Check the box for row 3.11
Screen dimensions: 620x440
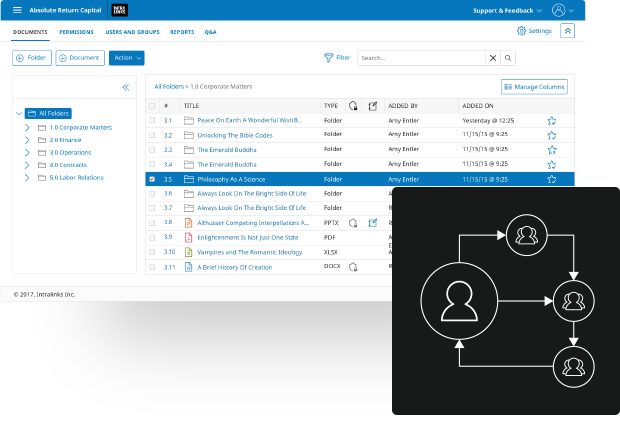pos(152,267)
